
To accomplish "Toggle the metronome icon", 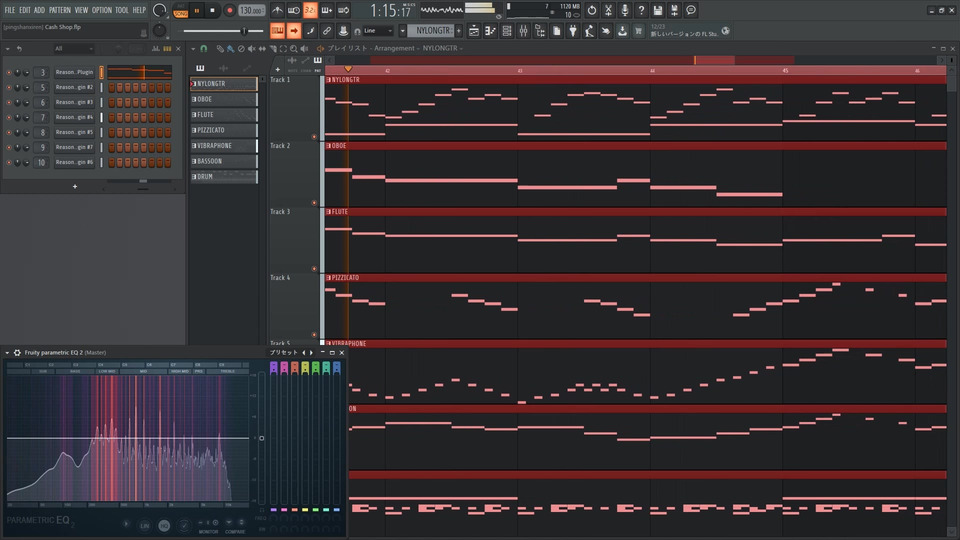I will tap(277, 10).
